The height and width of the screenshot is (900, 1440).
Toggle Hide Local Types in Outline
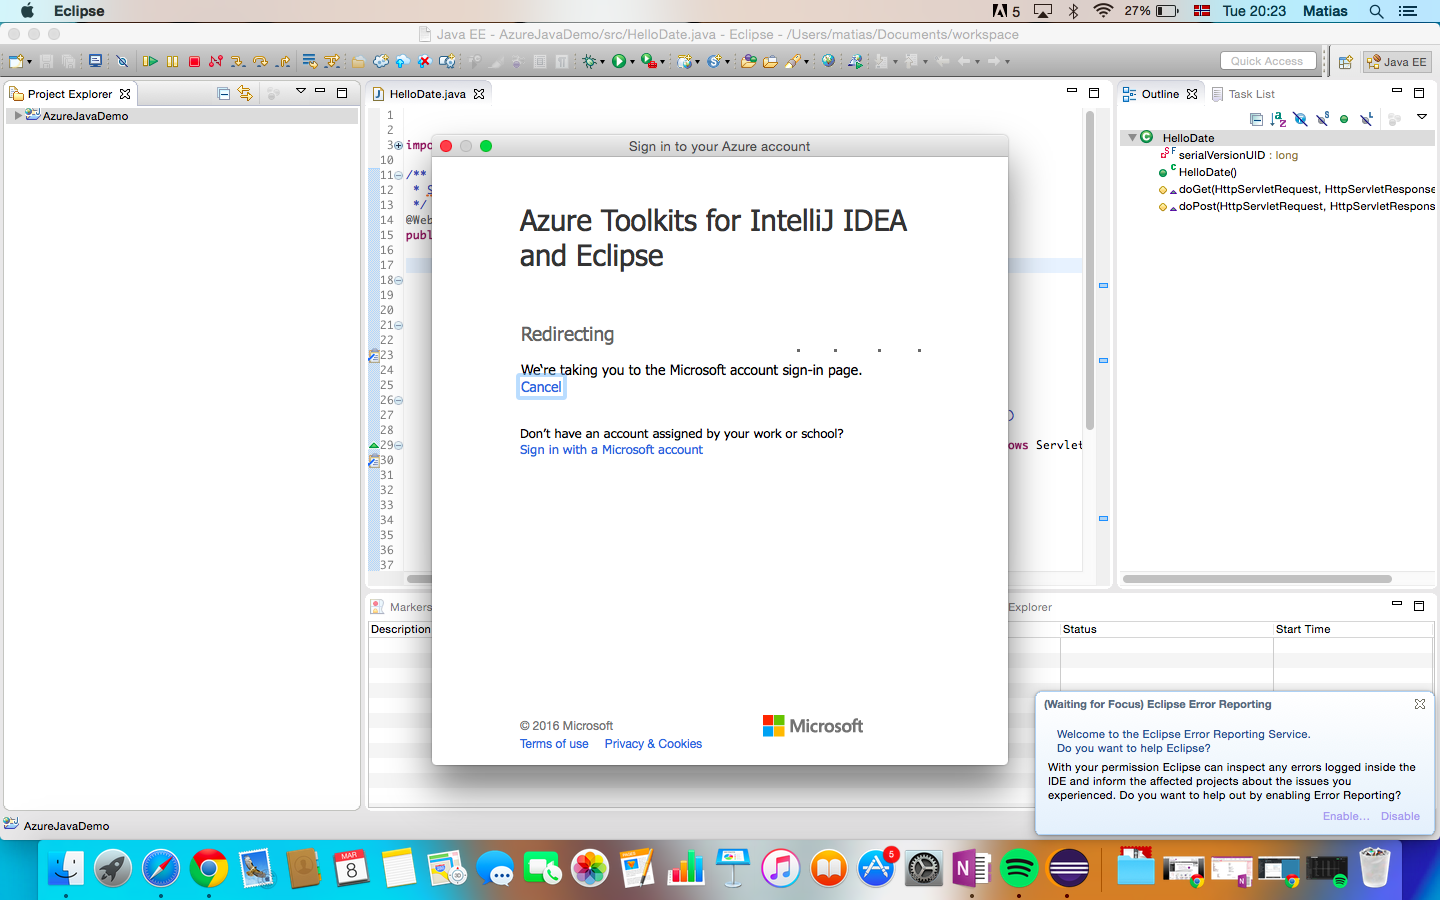(1366, 119)
